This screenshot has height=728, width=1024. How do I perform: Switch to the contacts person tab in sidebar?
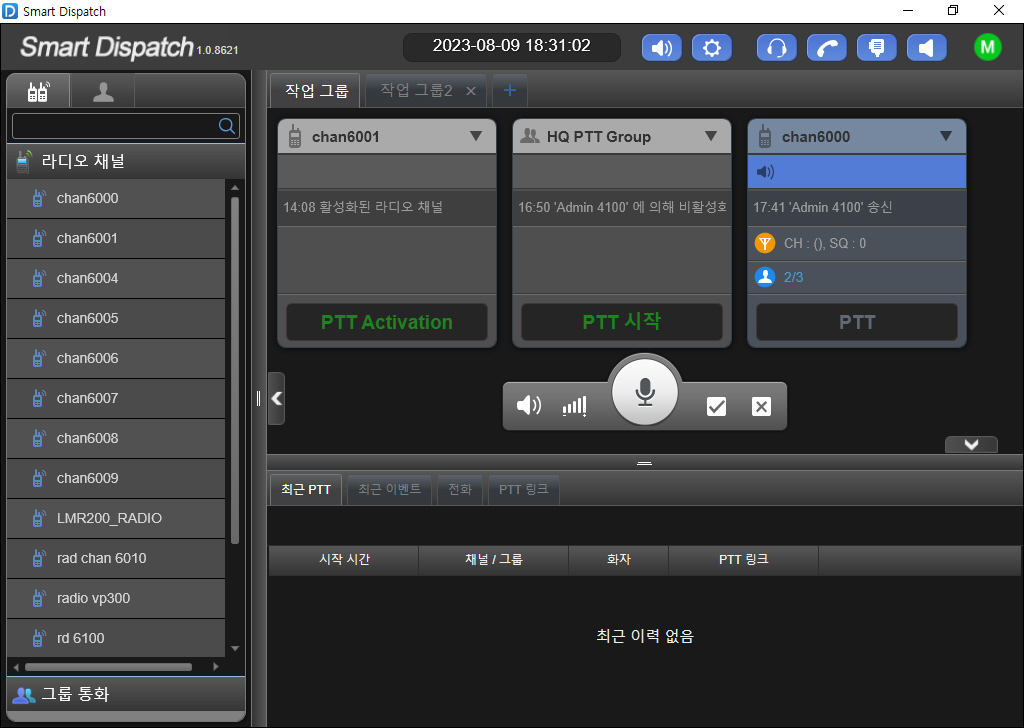click(103, 92)
